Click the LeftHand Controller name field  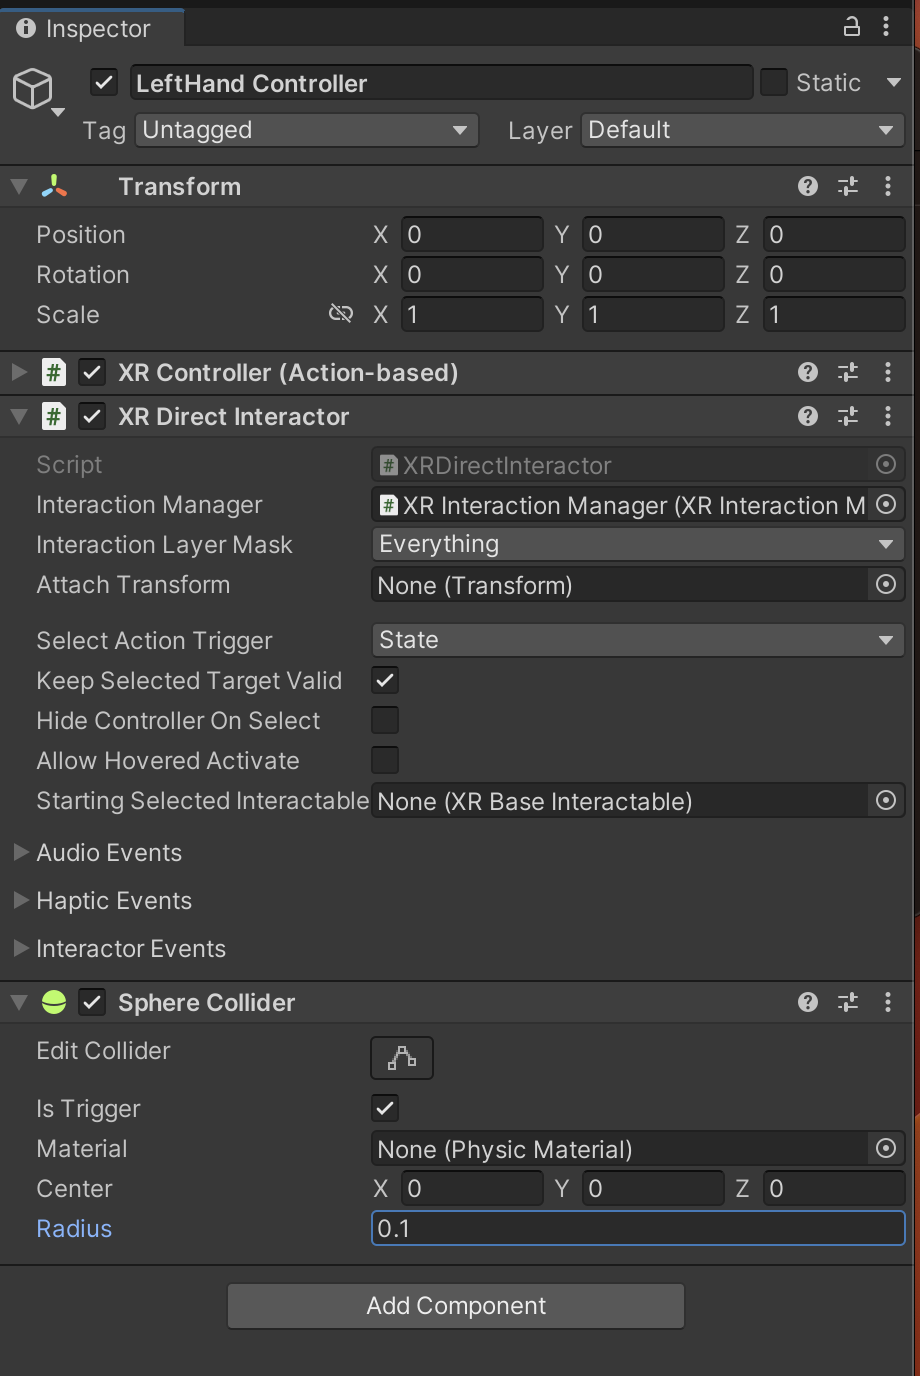pos(441,83)
